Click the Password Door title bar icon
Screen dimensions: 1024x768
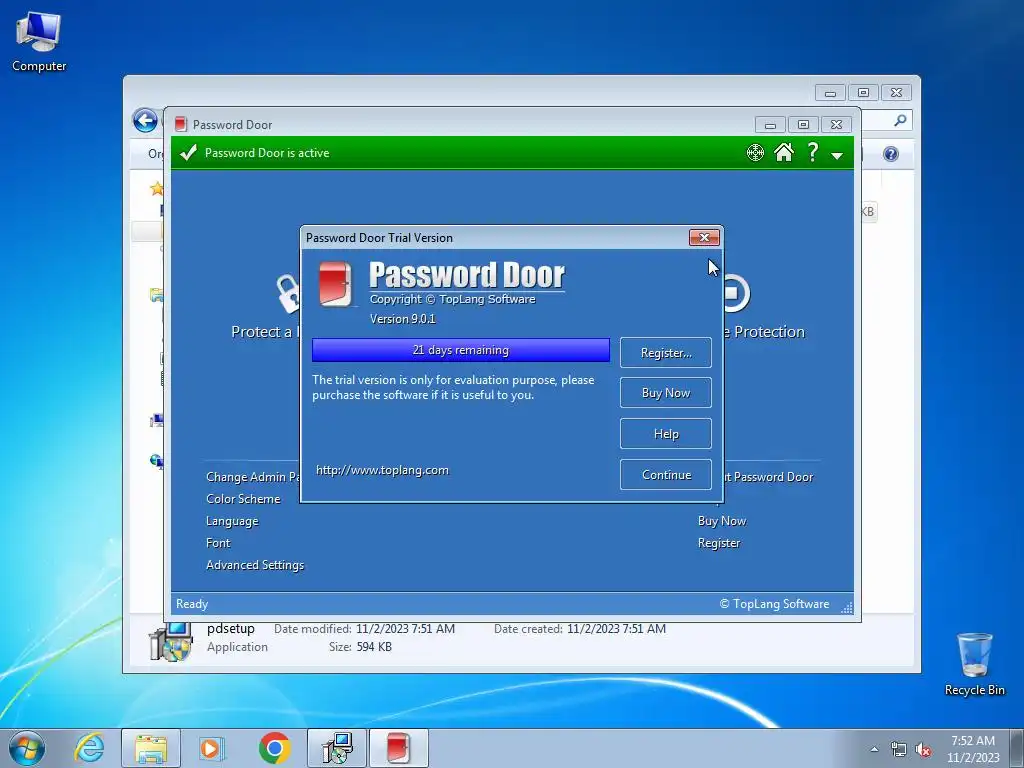point(181,124)
